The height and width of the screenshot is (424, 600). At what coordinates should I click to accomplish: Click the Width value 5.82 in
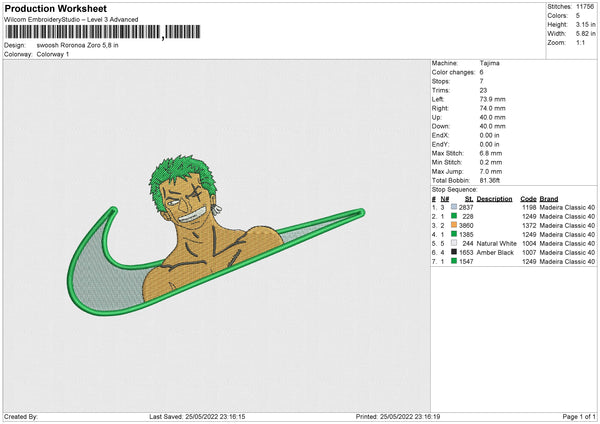pyautogui.click(x=586, y=34)
